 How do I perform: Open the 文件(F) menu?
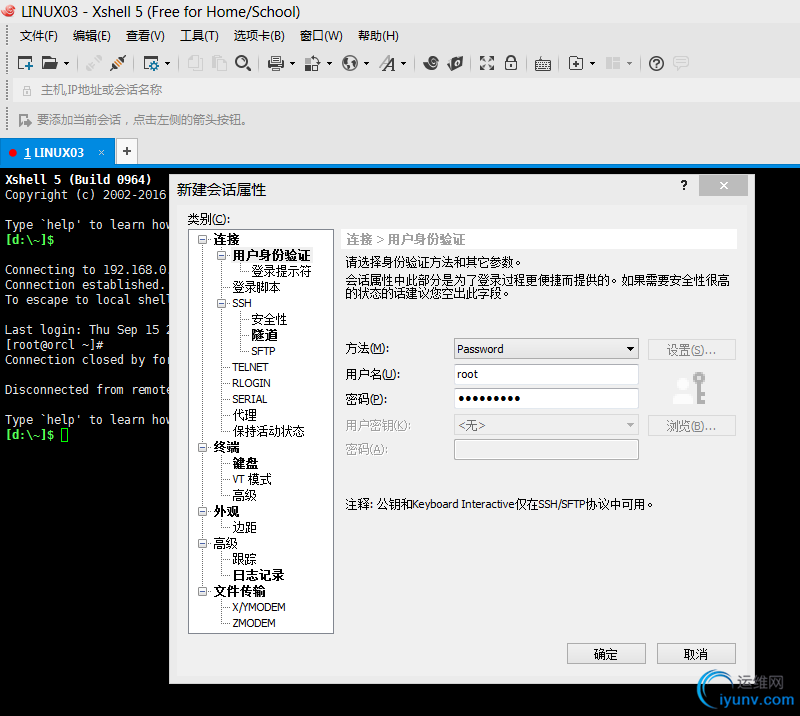[x=38, y=36]
